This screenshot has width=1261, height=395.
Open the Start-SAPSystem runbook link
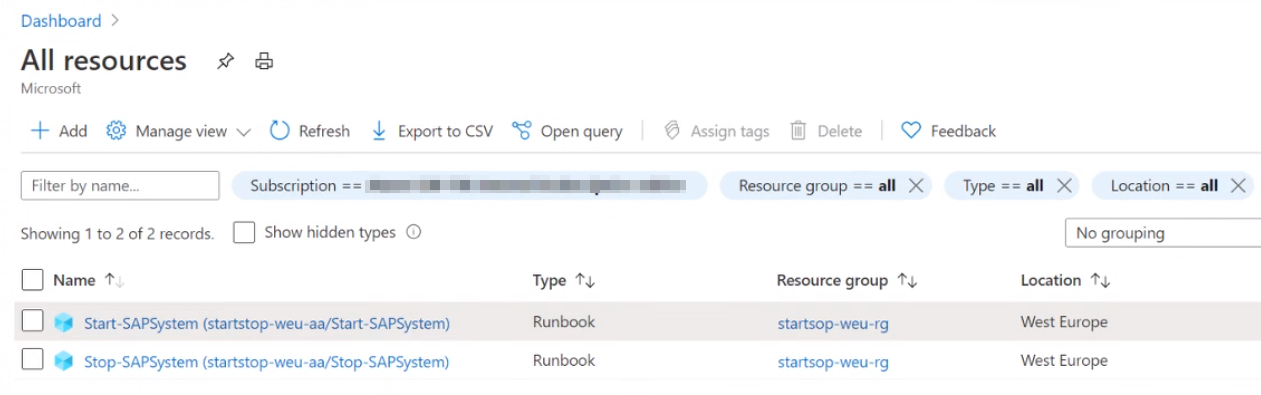(267, 323)
